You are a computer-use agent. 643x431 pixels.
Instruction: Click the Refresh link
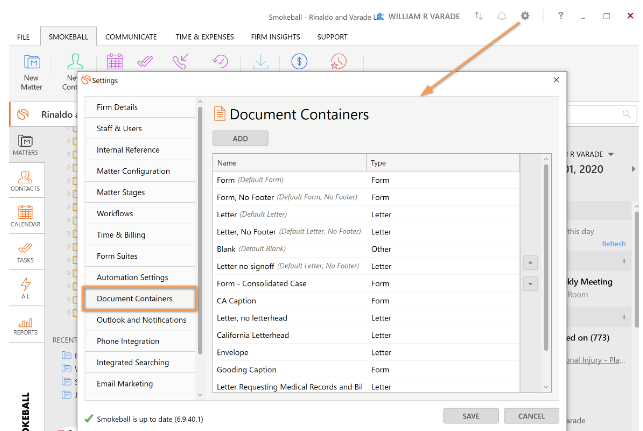[x=614, y=244]
